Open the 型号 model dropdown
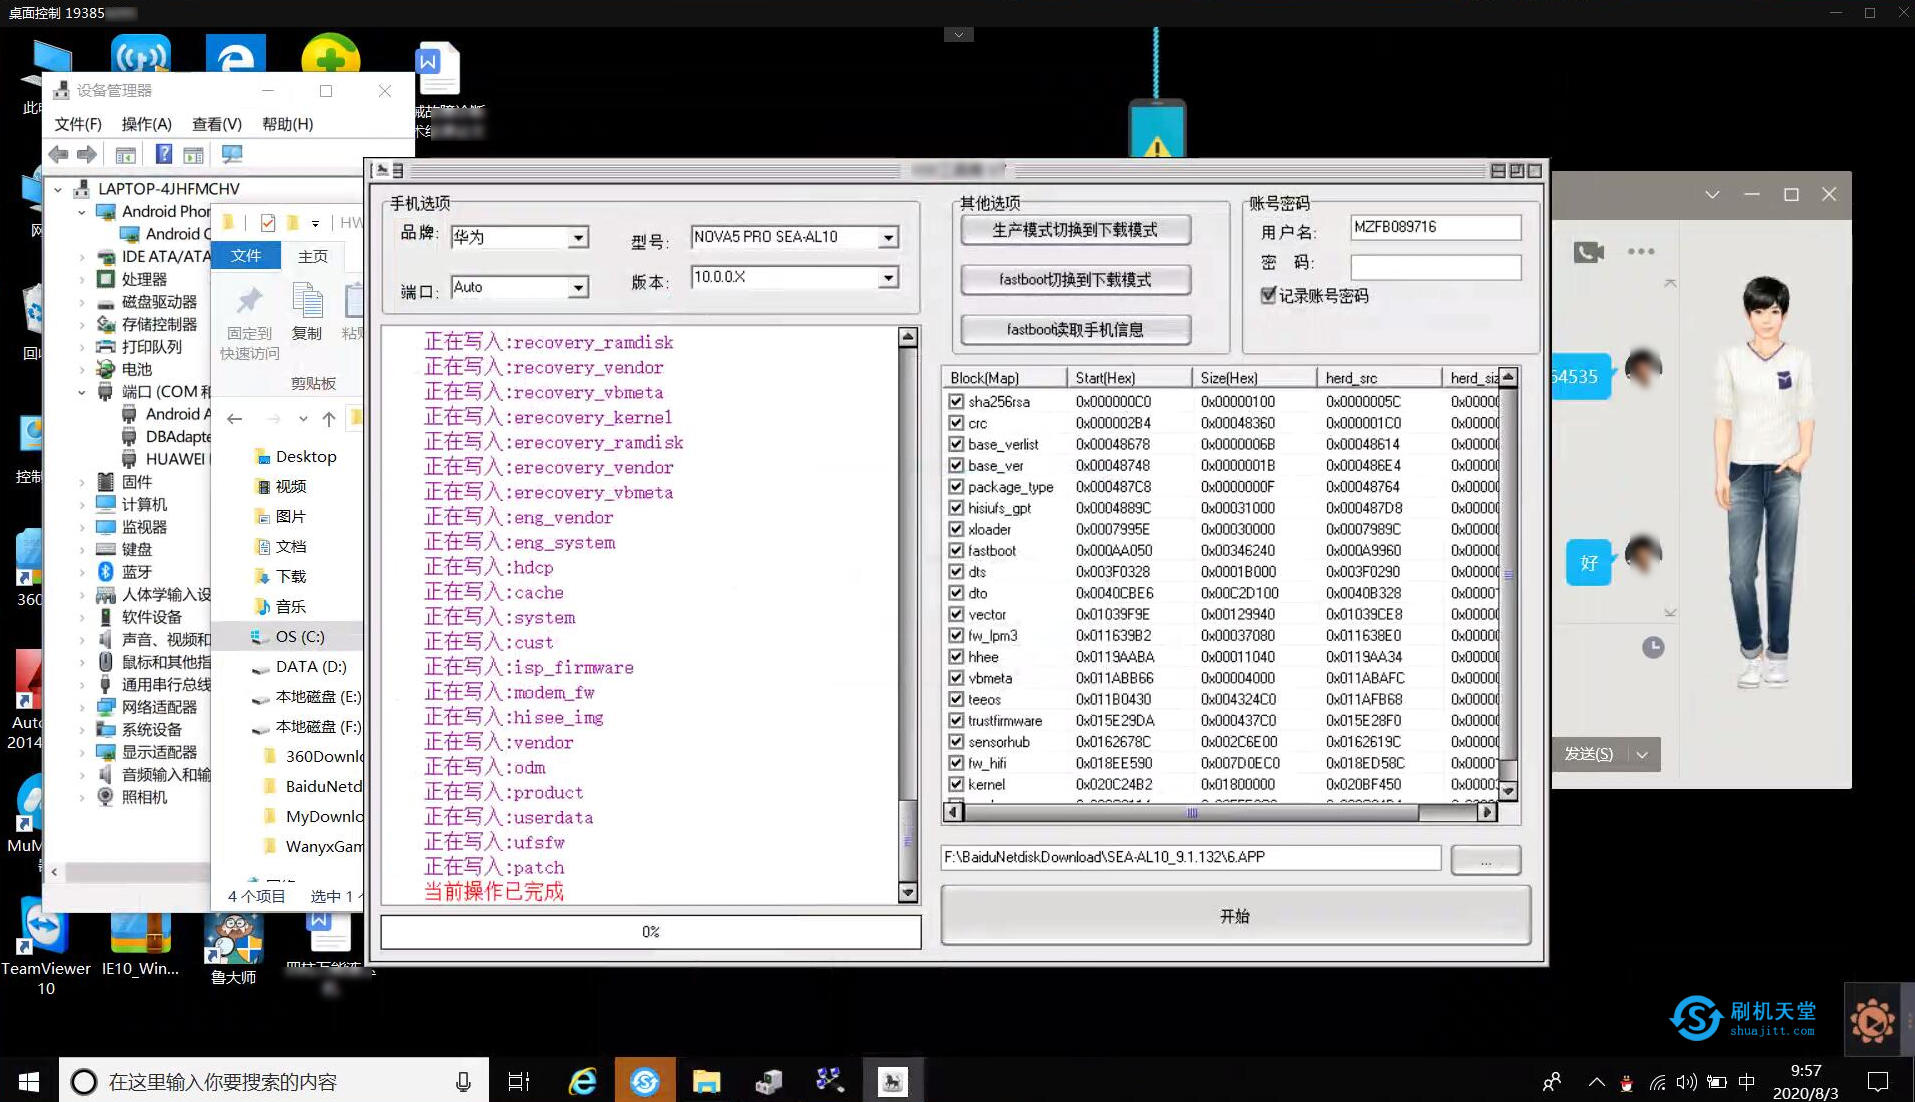The width and height of the screenshot is (1915, 1102). tap(888, 237)
